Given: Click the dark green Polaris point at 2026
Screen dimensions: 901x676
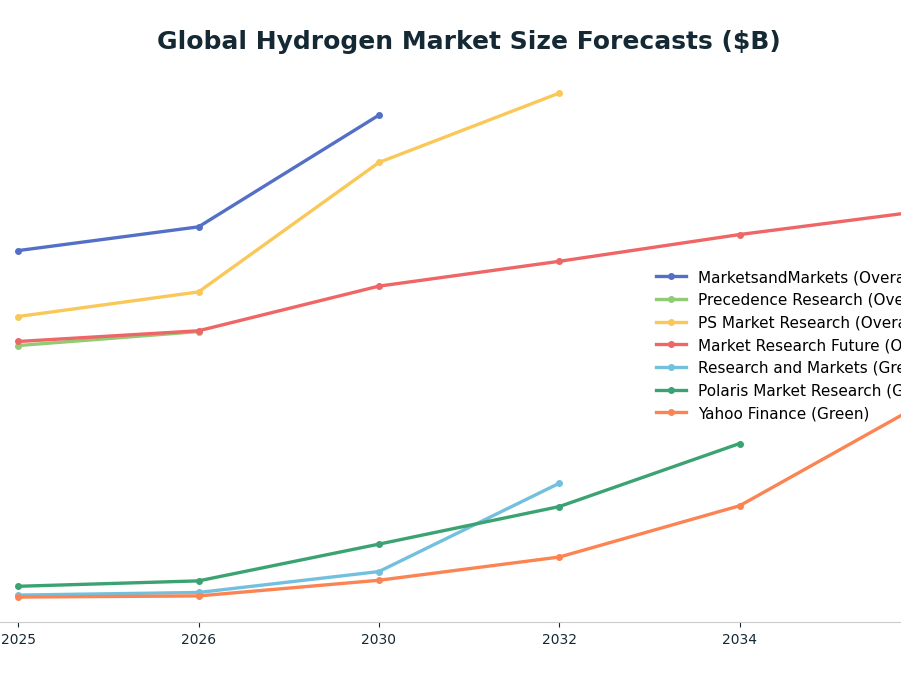Looking at the screenshot, I should (x=199, y=581).
